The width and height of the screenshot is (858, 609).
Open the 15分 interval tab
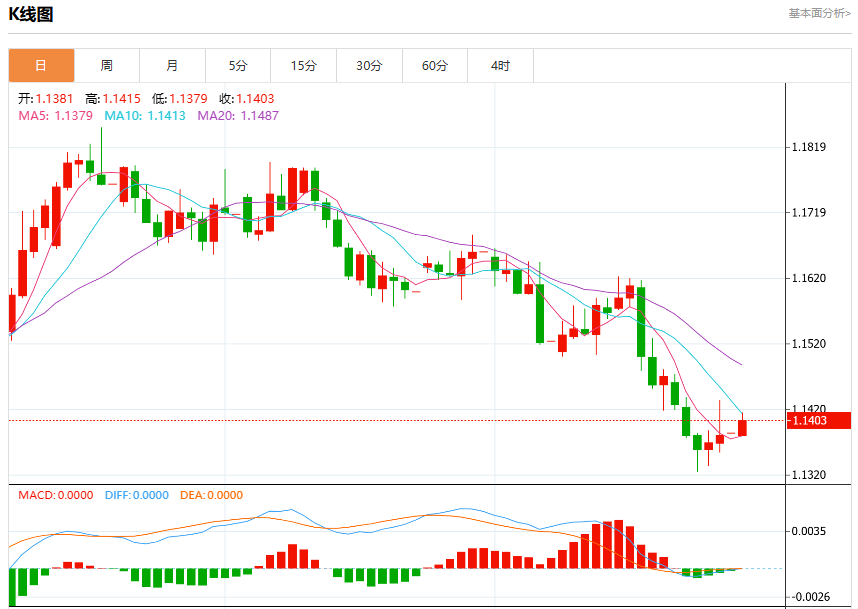click(x=304, y=66)
